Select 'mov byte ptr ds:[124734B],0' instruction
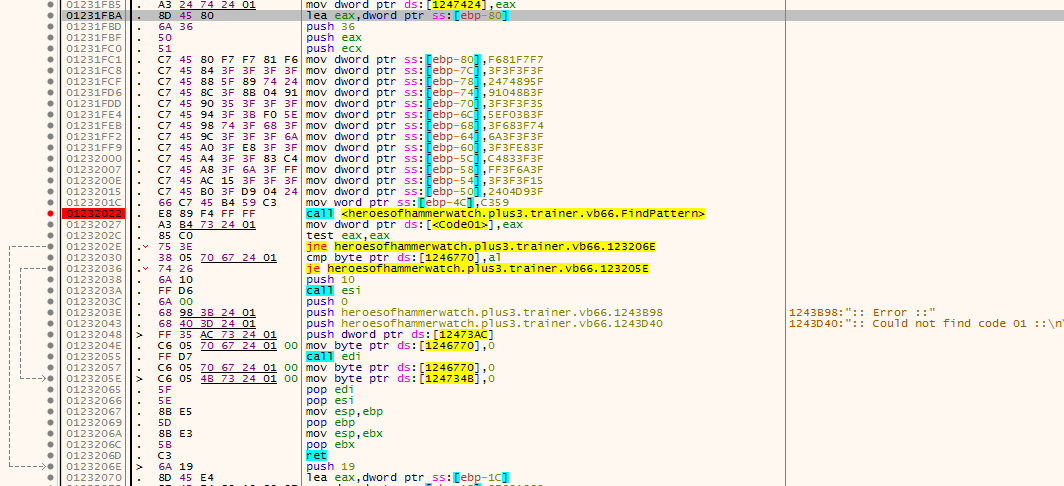This screenshot has width=1064, height=486. tap(400, 378)
